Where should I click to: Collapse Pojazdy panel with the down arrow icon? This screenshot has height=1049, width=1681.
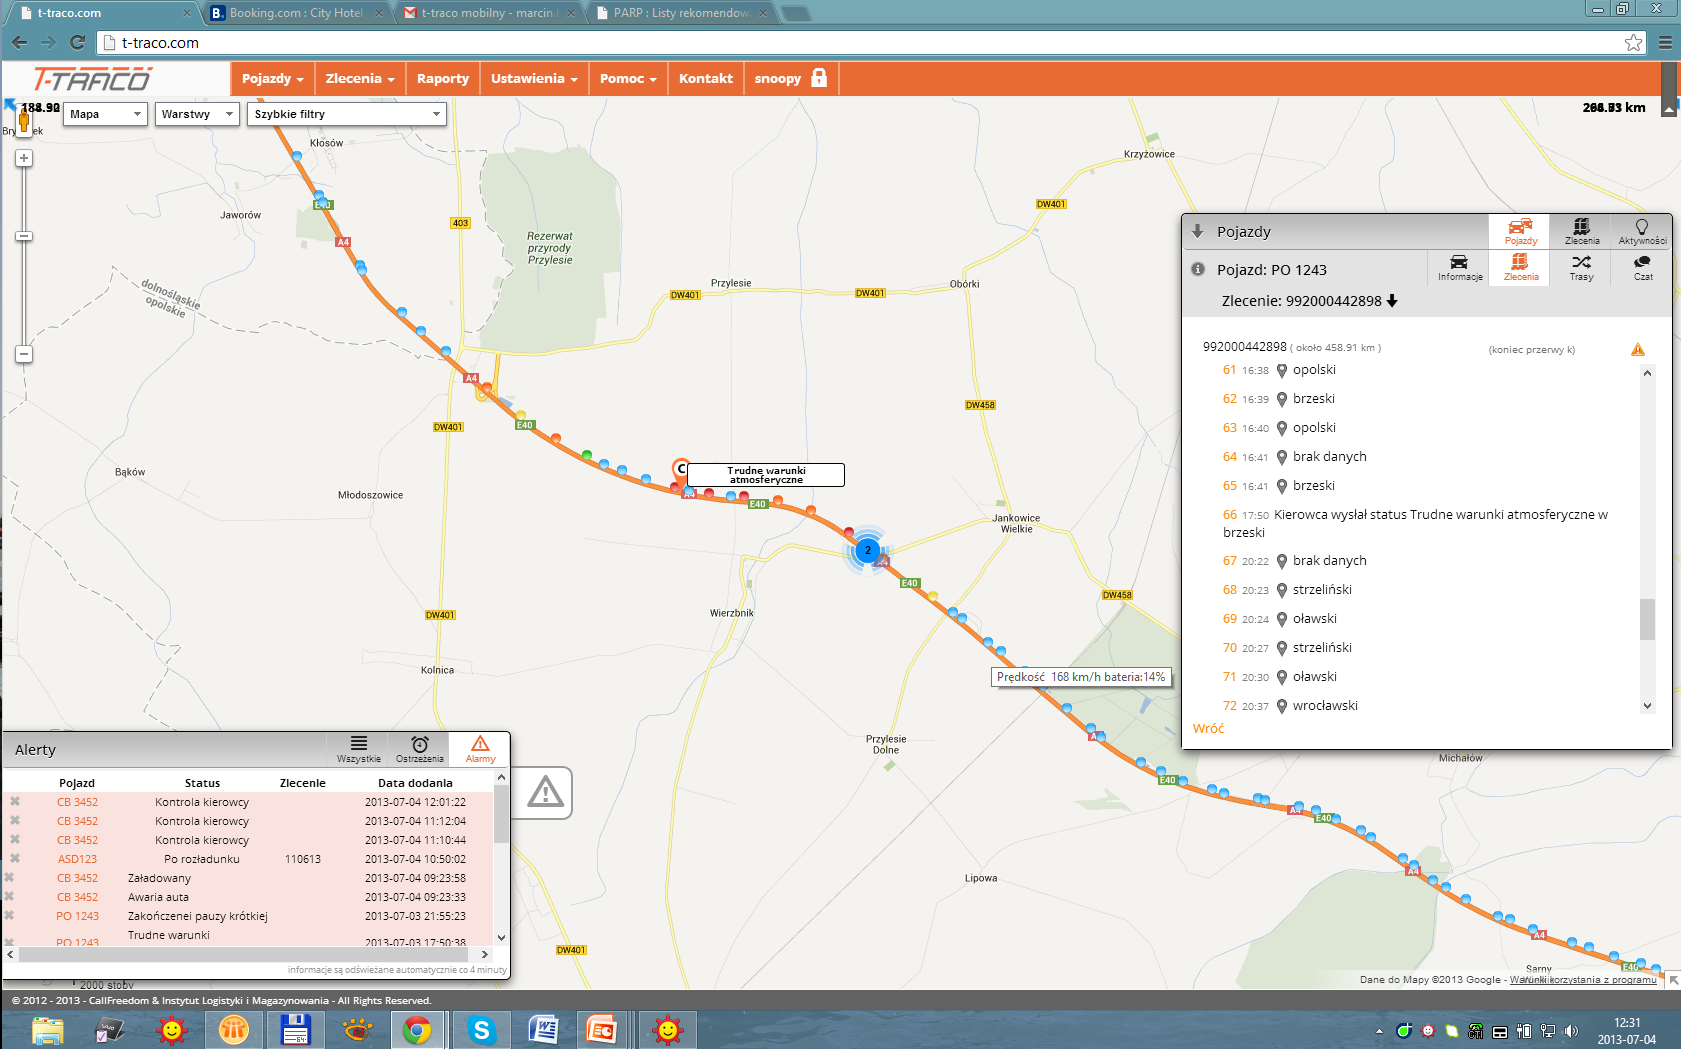click(x=1197, y=231)
